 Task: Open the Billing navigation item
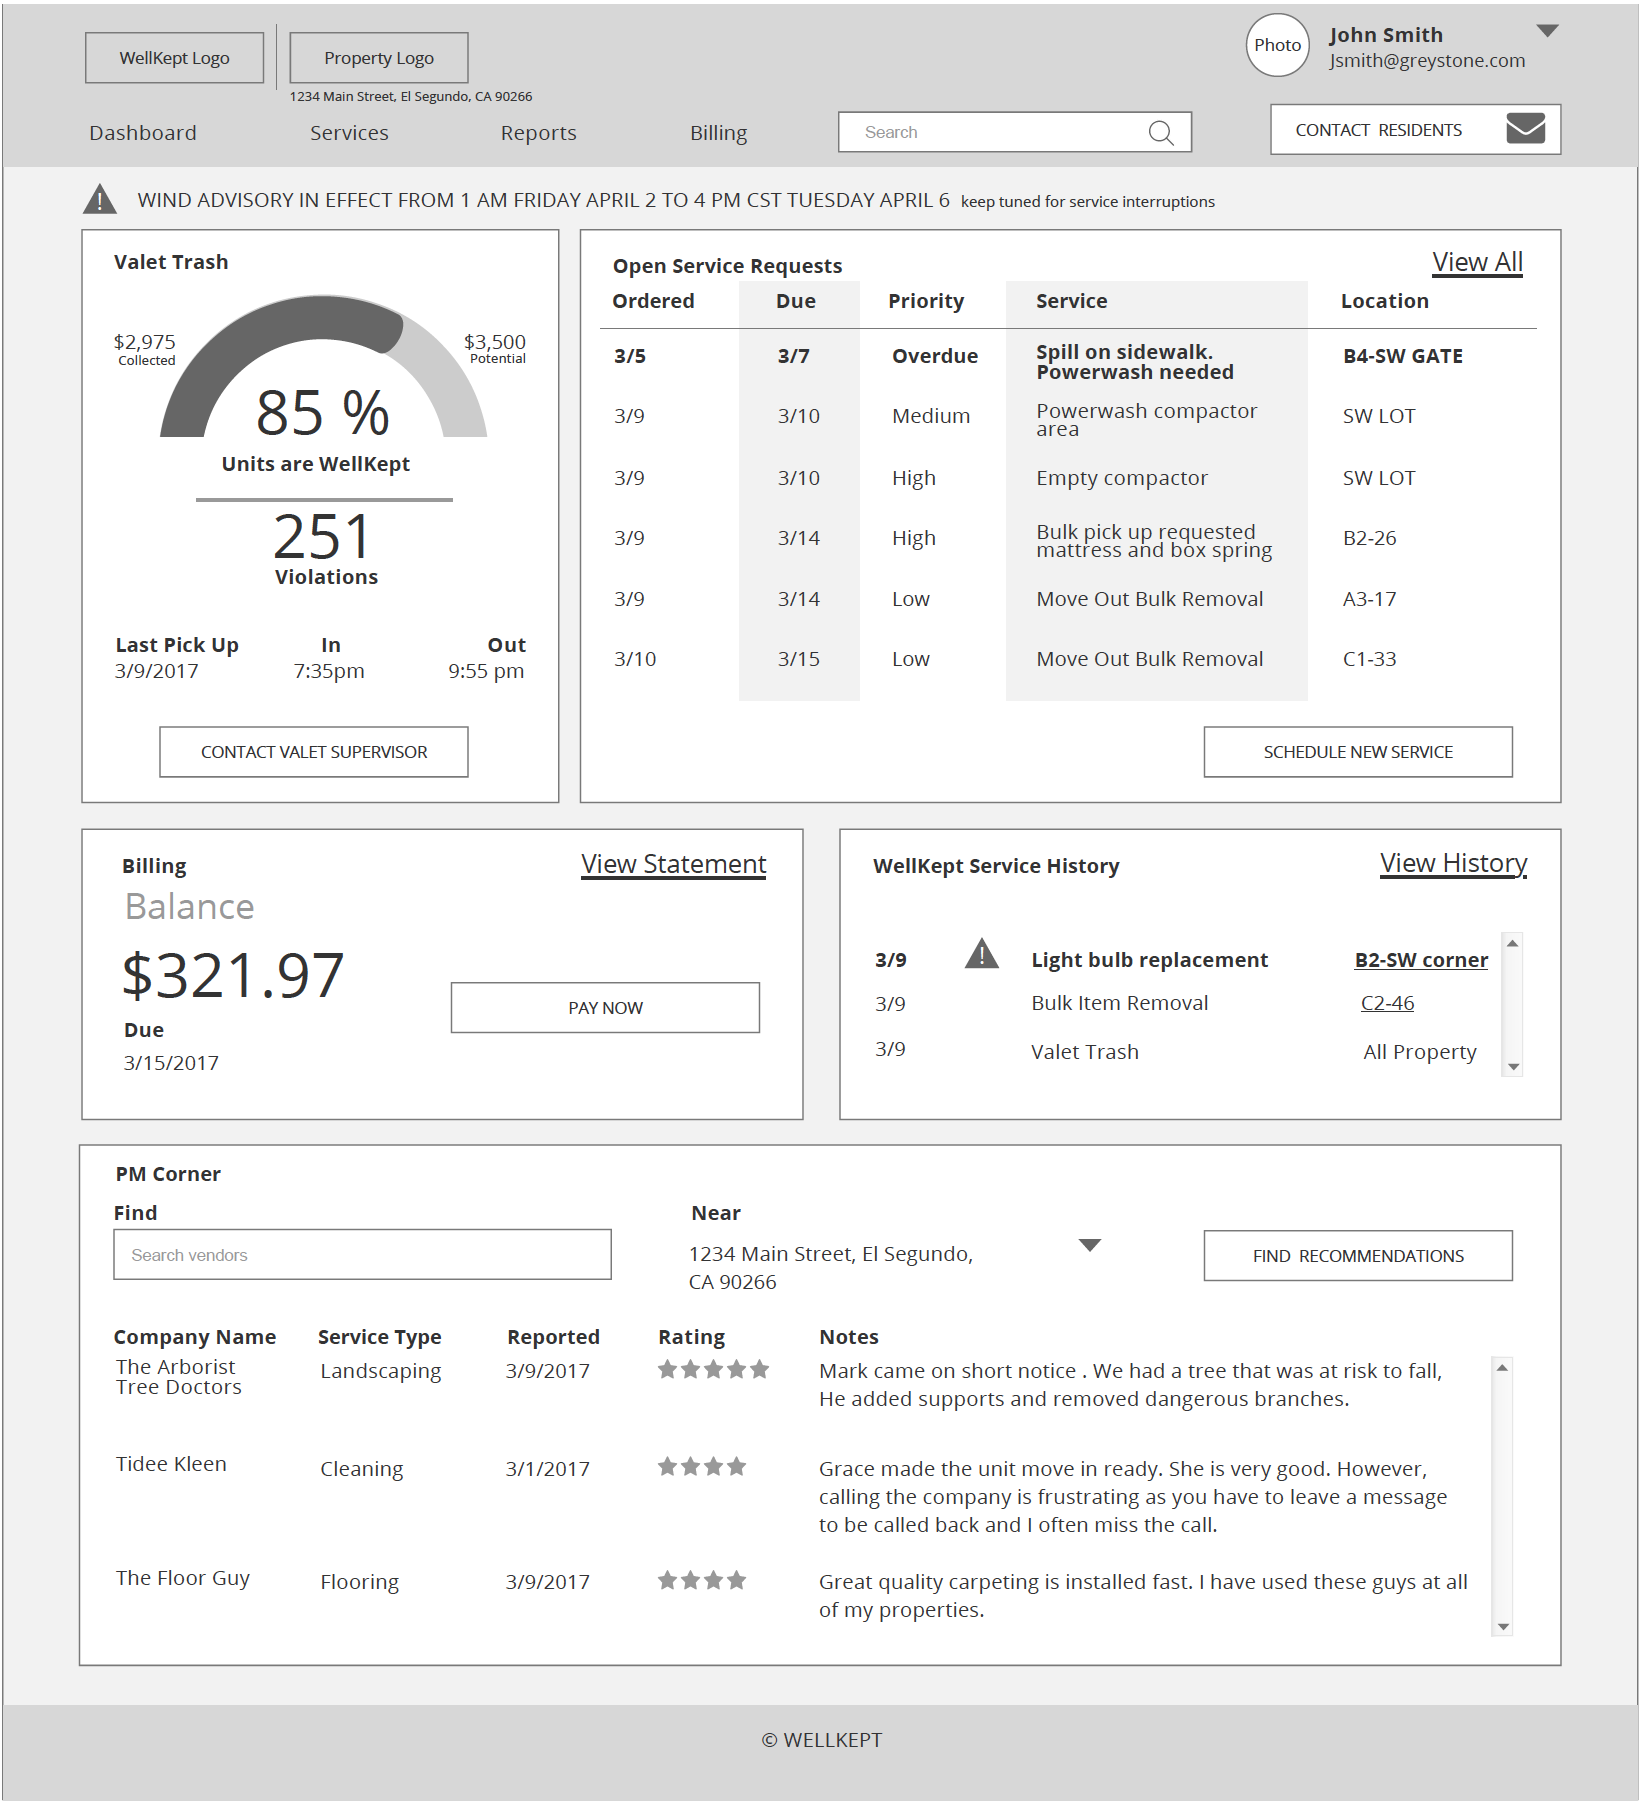click(x=718, y=133)
